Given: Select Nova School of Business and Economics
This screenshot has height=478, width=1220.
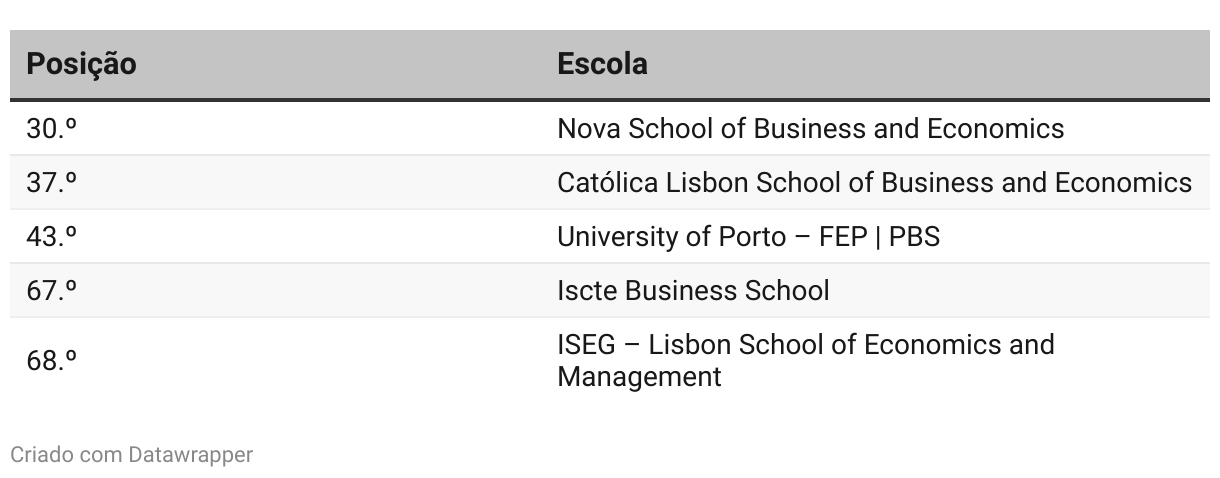Looking at the screenshot, I should (810, 129).
